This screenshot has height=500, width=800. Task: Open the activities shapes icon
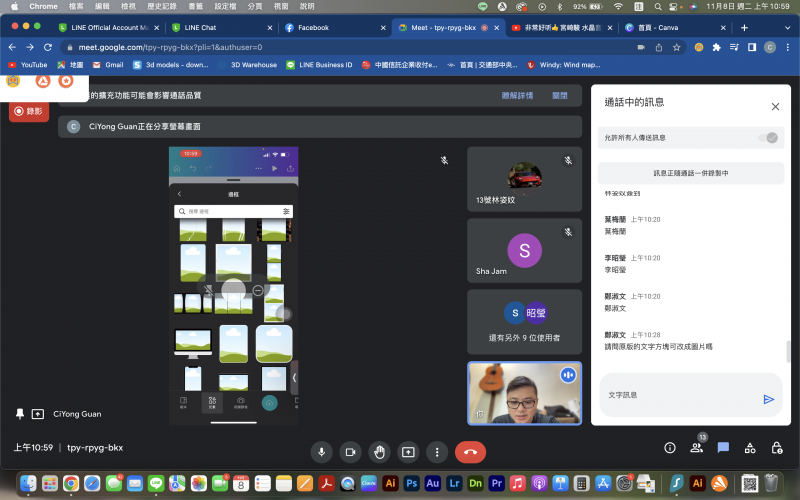(x=749, y=448)
